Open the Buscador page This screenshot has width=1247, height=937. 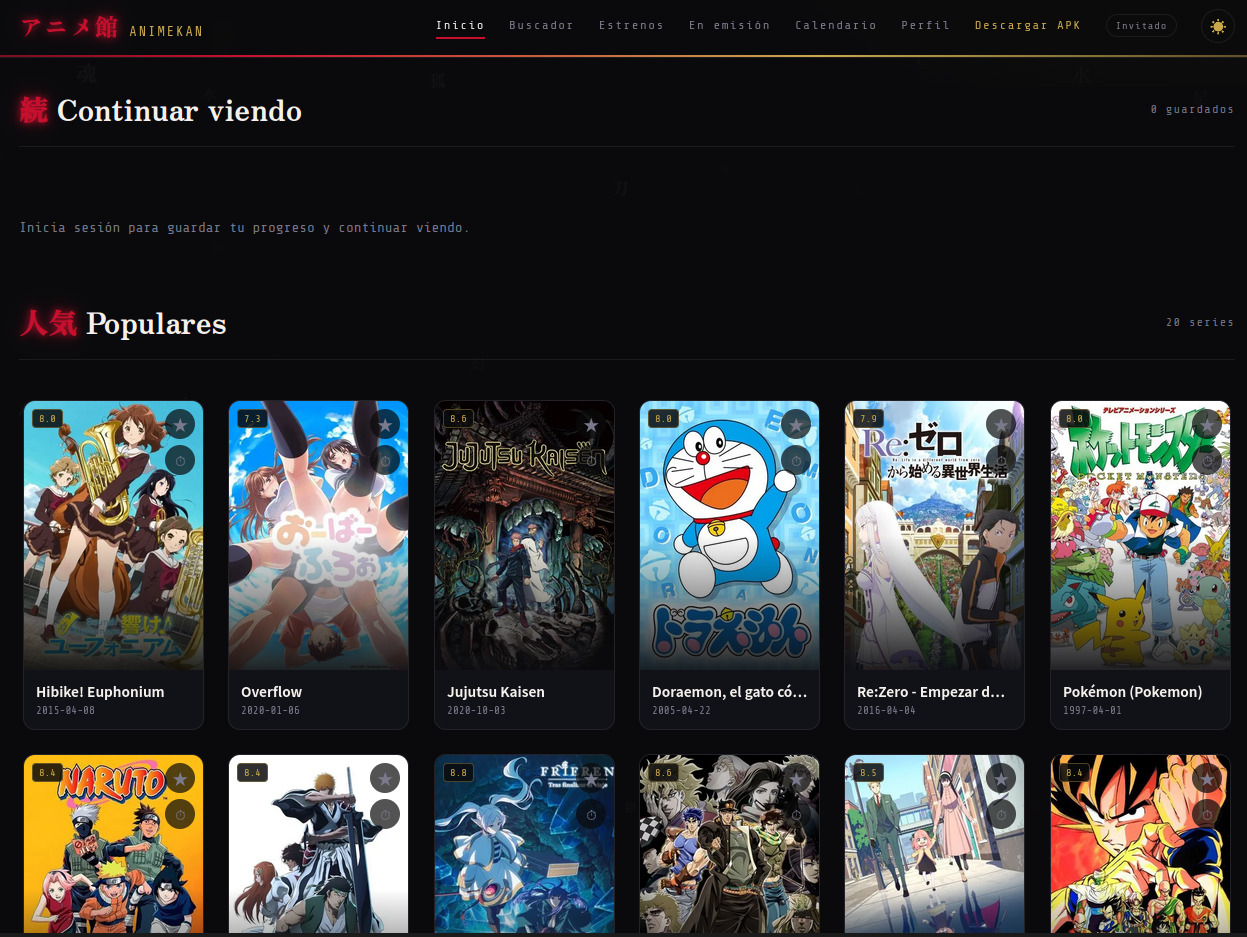541,25
